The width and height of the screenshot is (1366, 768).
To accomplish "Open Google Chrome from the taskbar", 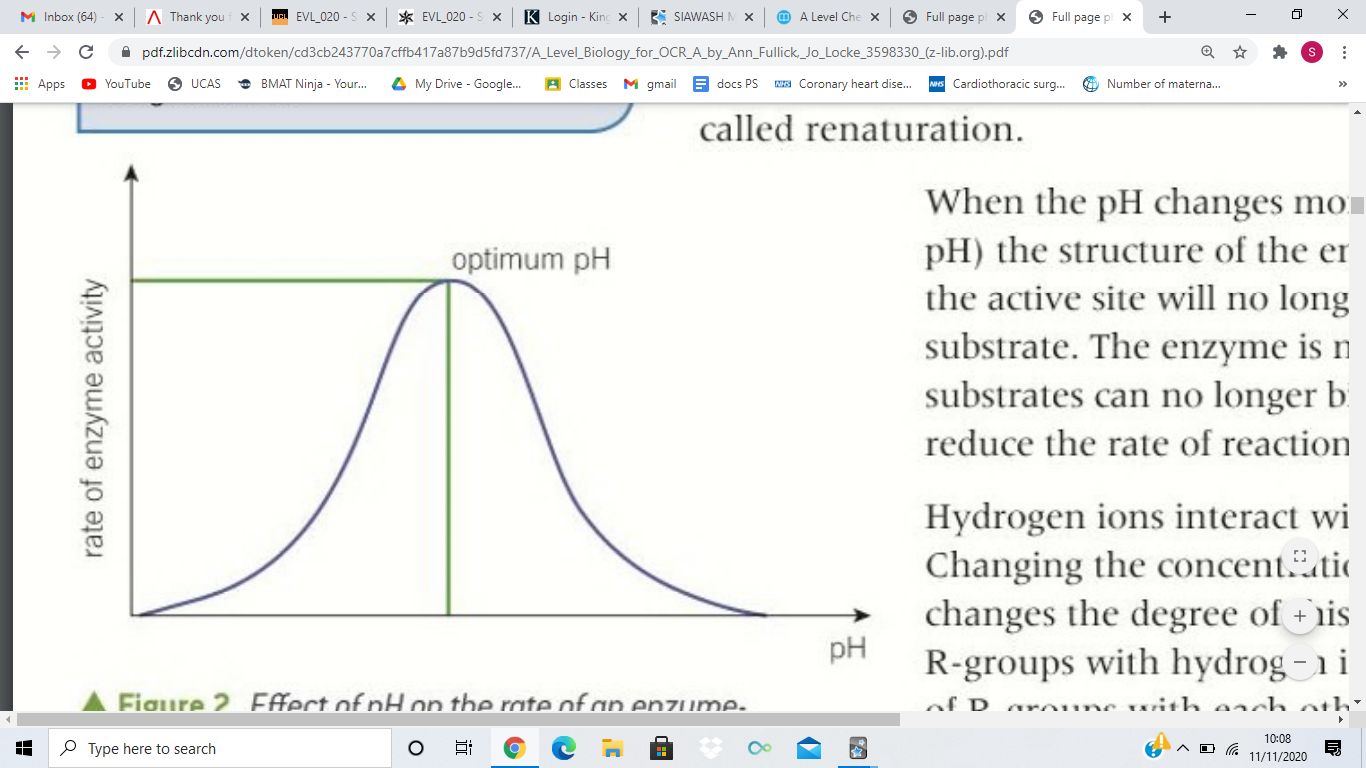I will tap(514, 748).
